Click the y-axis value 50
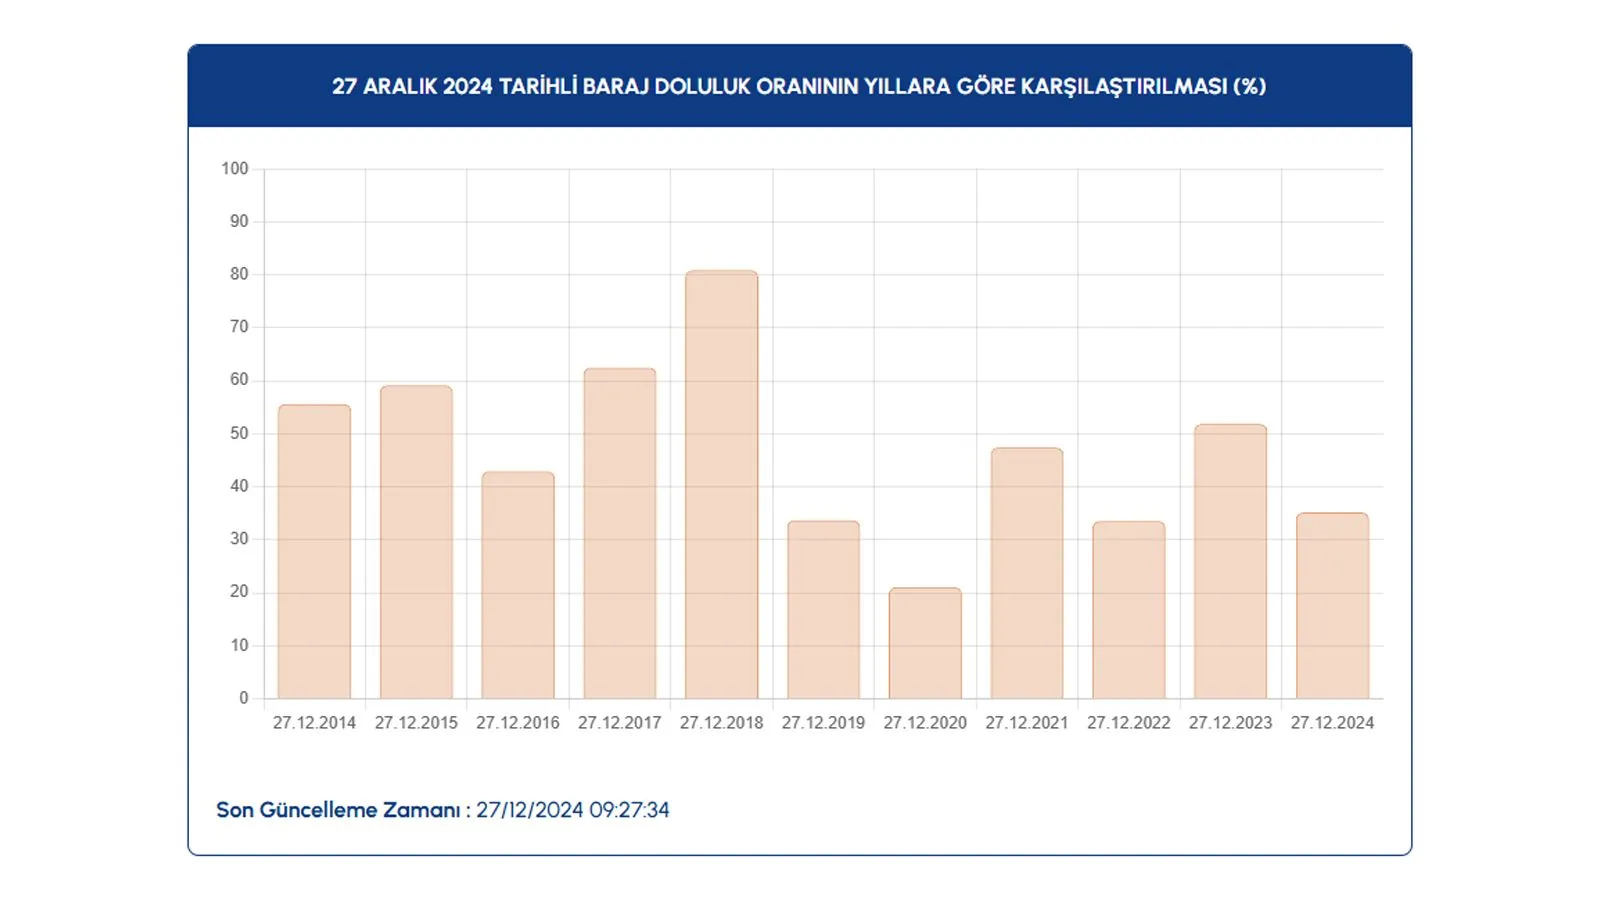The image size is (1600, 900). point(239,433)
